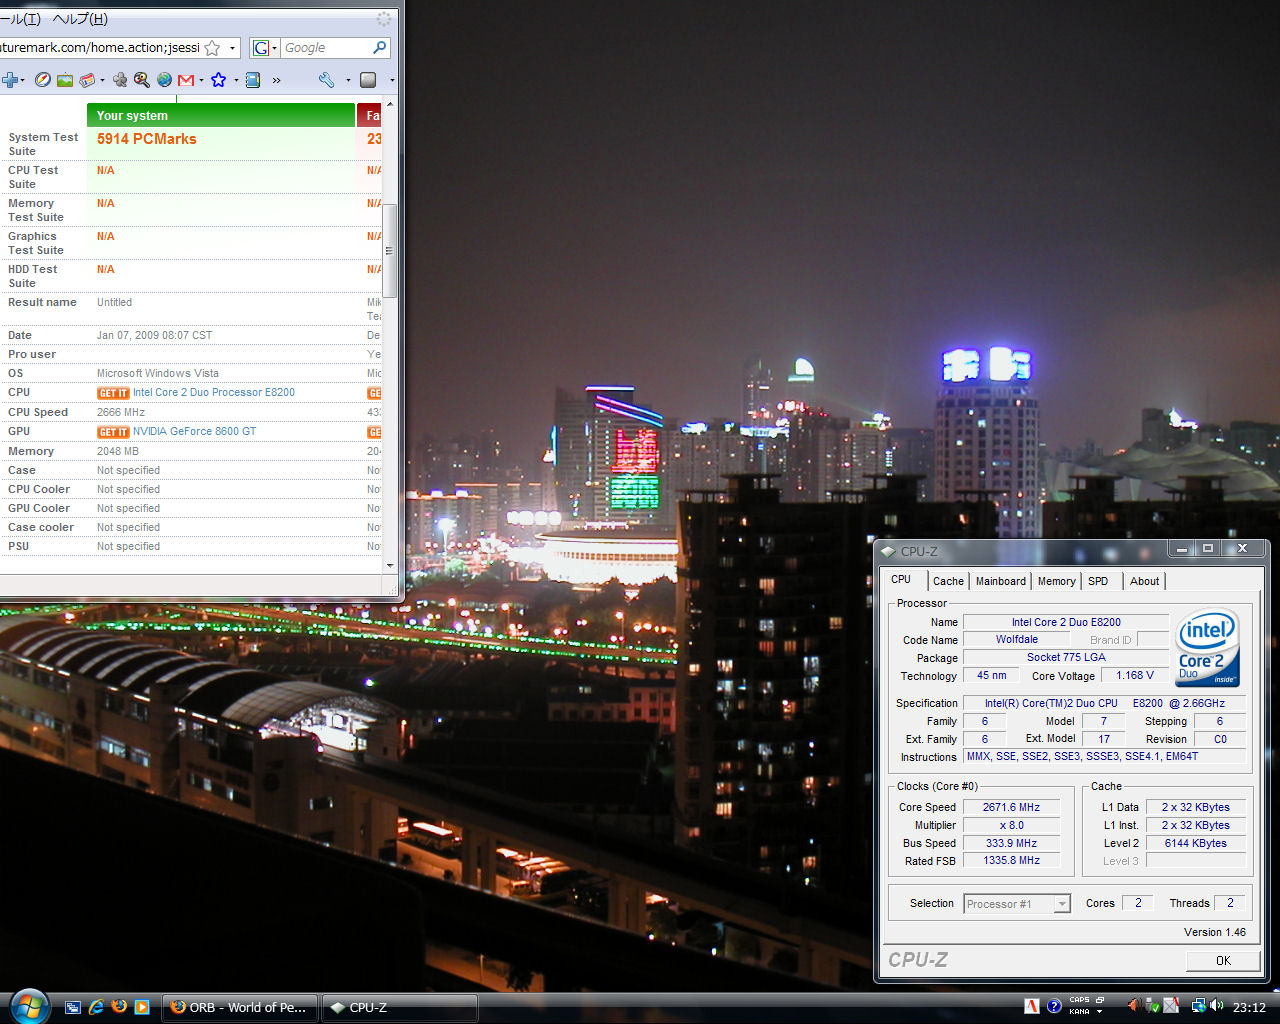Click the blue notebook toolbar icon
This screenshot has width=1280, height=1024.
(253, 80)
